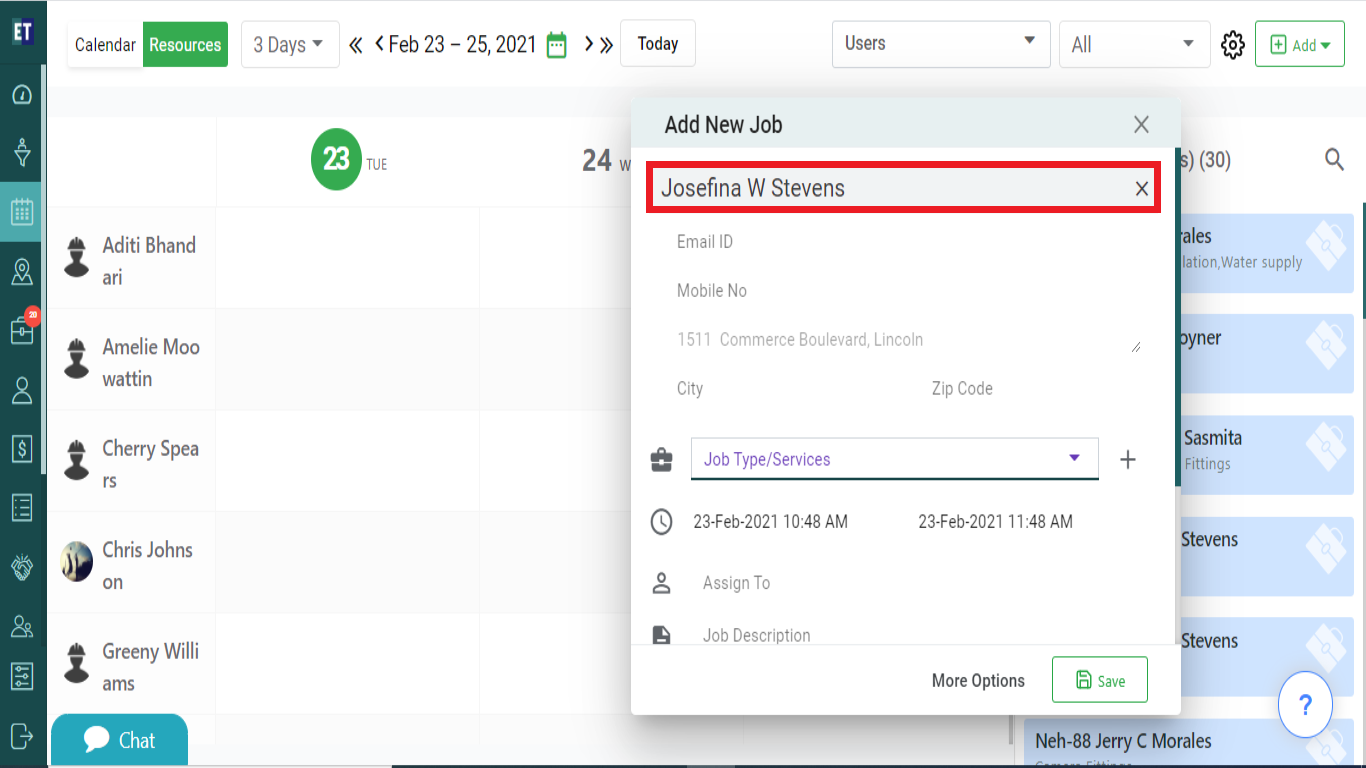Select resource Amelie Moowattin row
The image size is (1366, 768).
click(x=132, y=361)
